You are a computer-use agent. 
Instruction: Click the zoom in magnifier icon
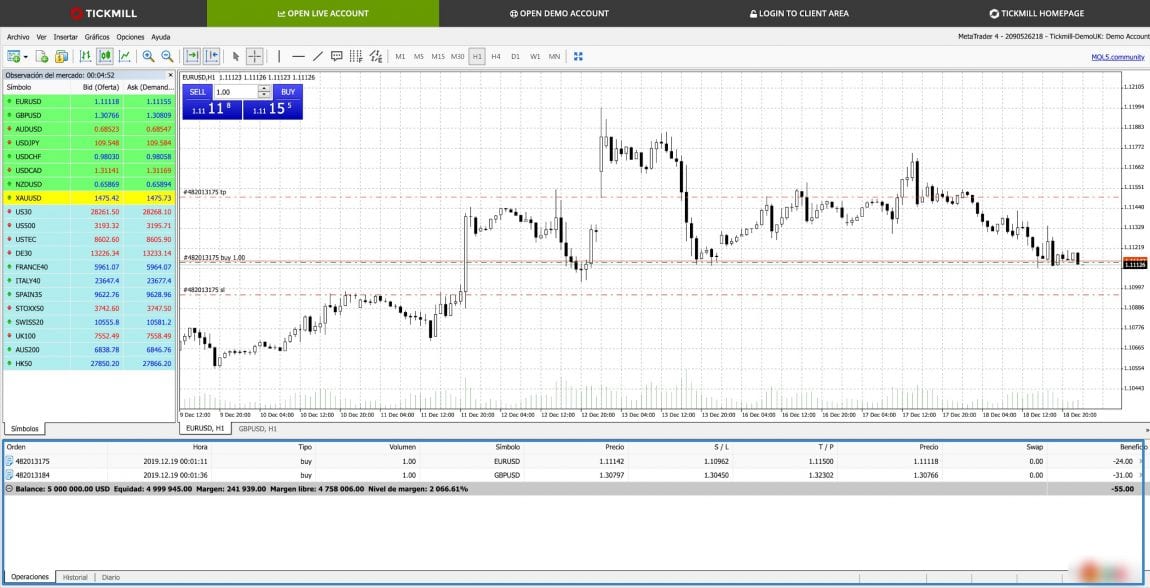(148, 56)
